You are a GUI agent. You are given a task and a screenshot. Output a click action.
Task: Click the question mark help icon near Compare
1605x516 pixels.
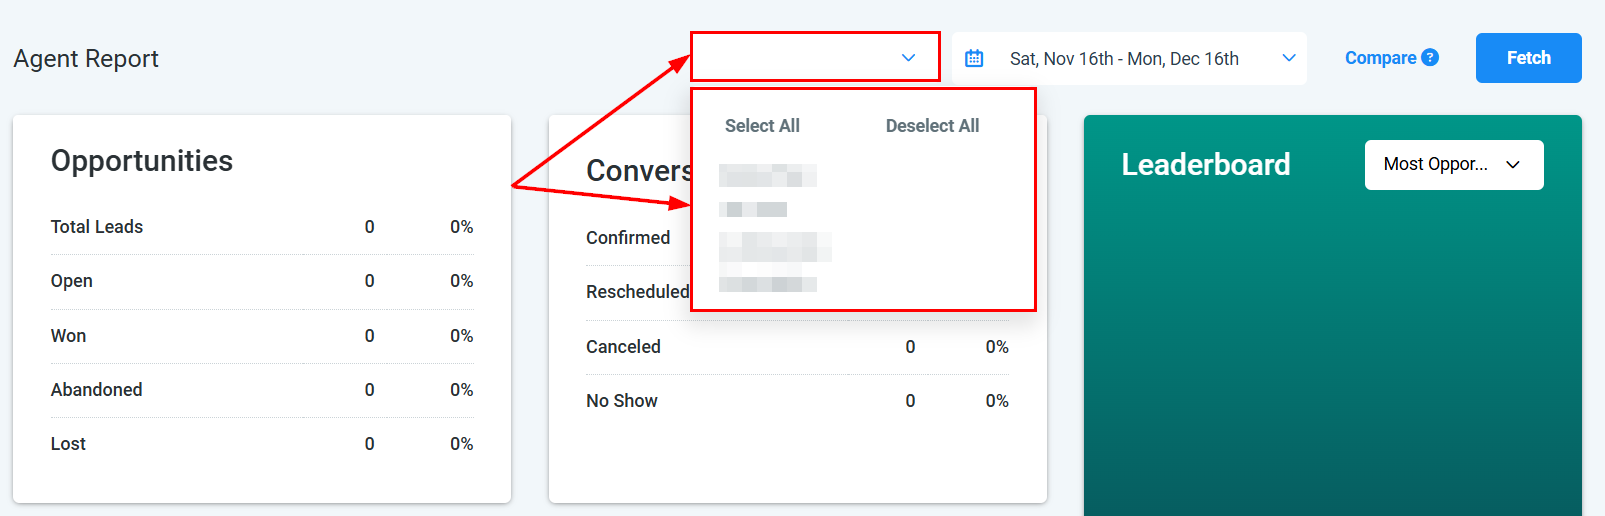click(1430, 58)
